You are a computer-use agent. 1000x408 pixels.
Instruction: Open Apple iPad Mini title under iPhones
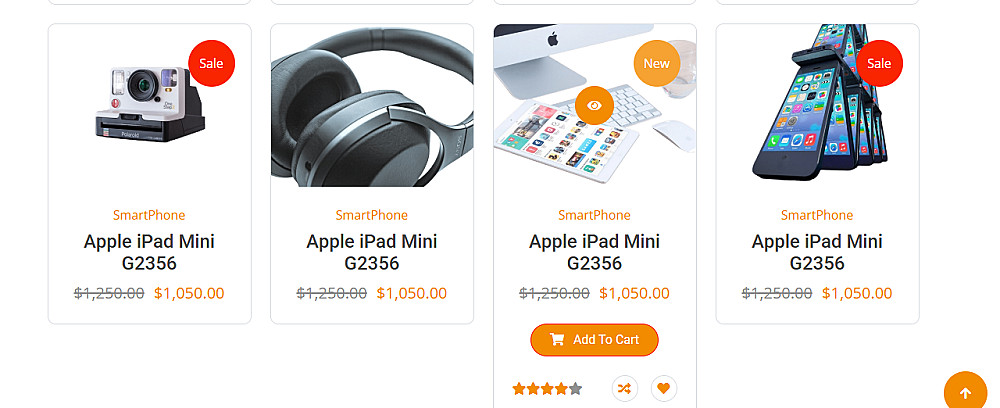pos(817,252)
